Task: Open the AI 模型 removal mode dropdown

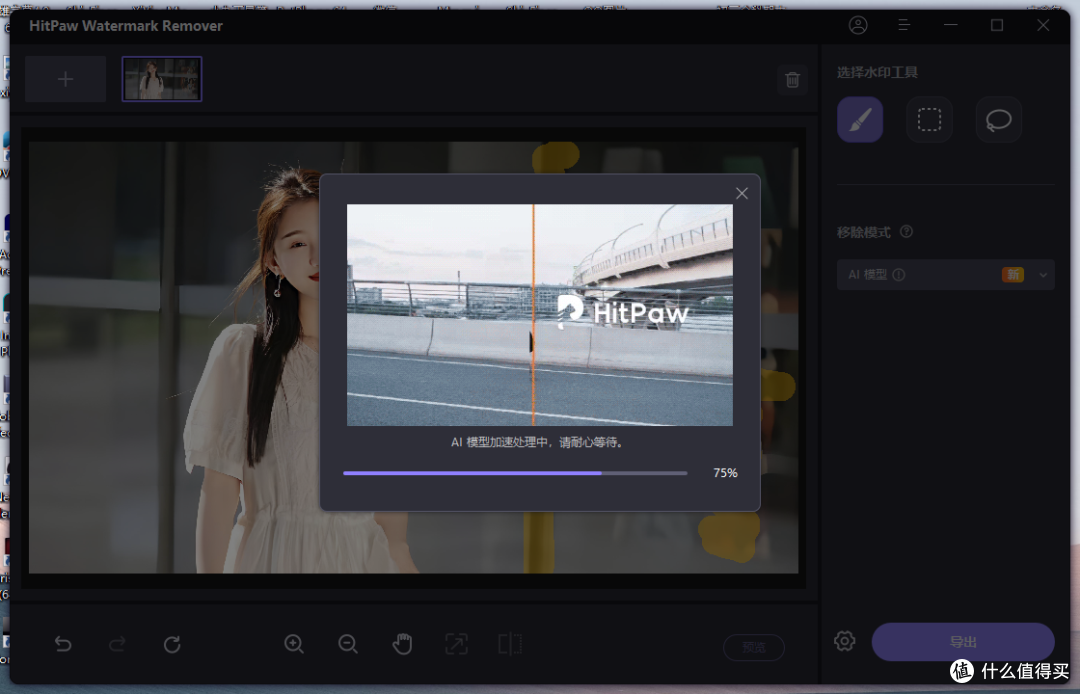Action: pyautogui.click(x=946, y=275)
